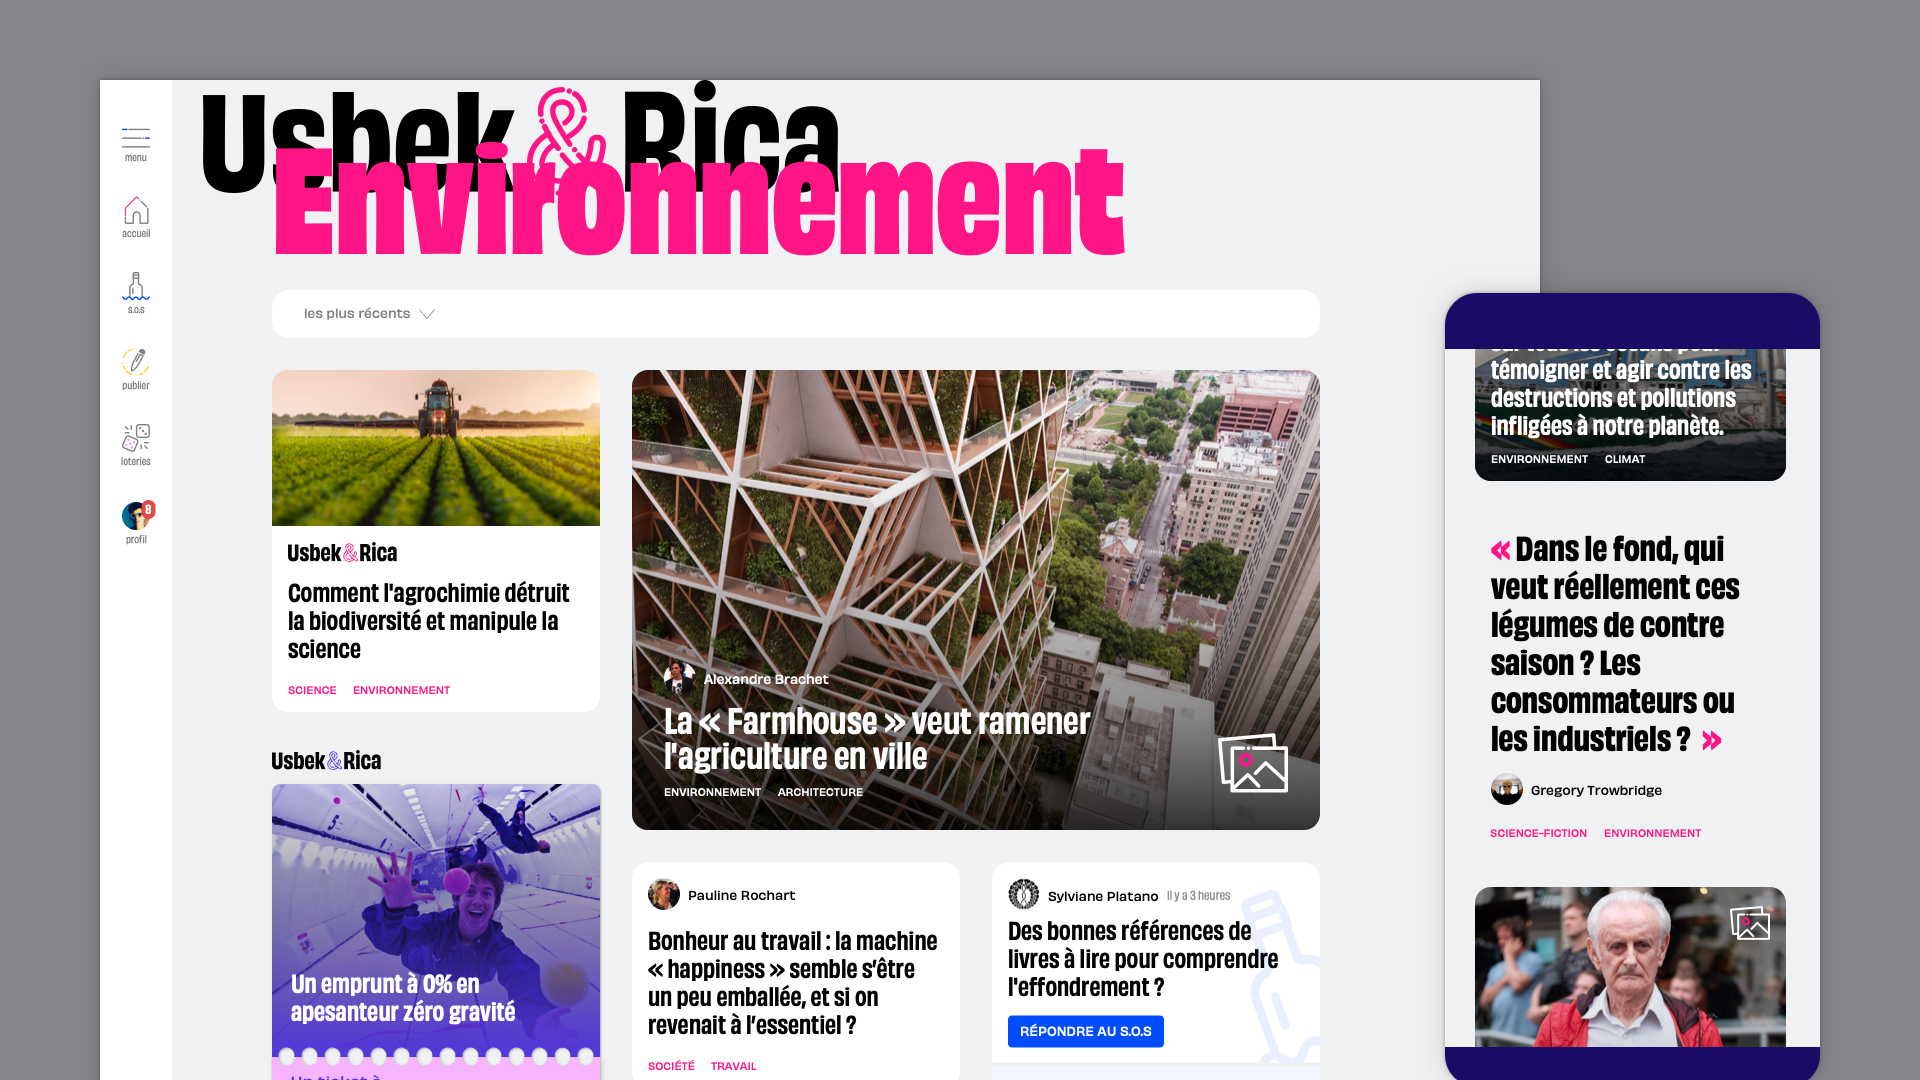1920x1080 pixels.
Task: Select ENVIRONNEMENT tag under Gregory Trowbridge
Action: (x=1652, y=833)
